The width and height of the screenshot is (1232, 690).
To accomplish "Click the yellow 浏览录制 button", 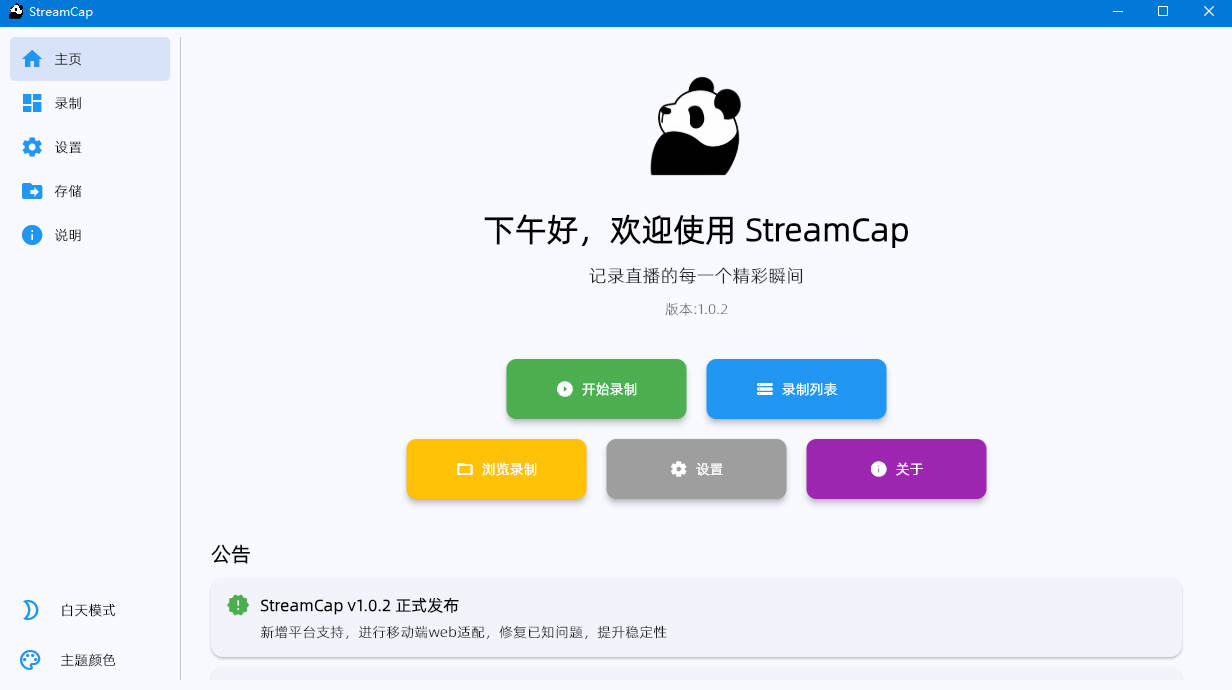I will (x=496, y=469).
